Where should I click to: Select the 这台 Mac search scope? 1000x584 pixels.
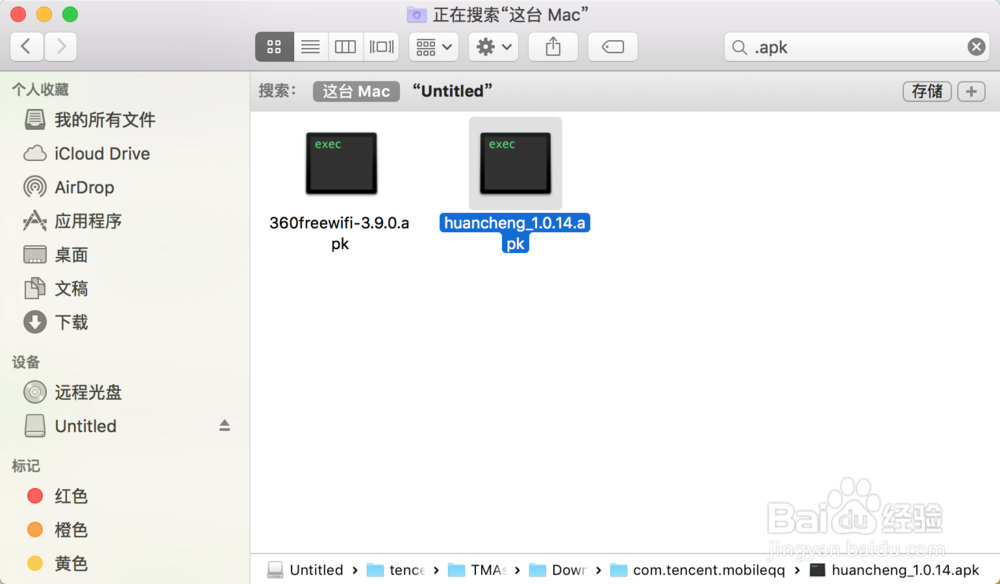tap(356, 91)
